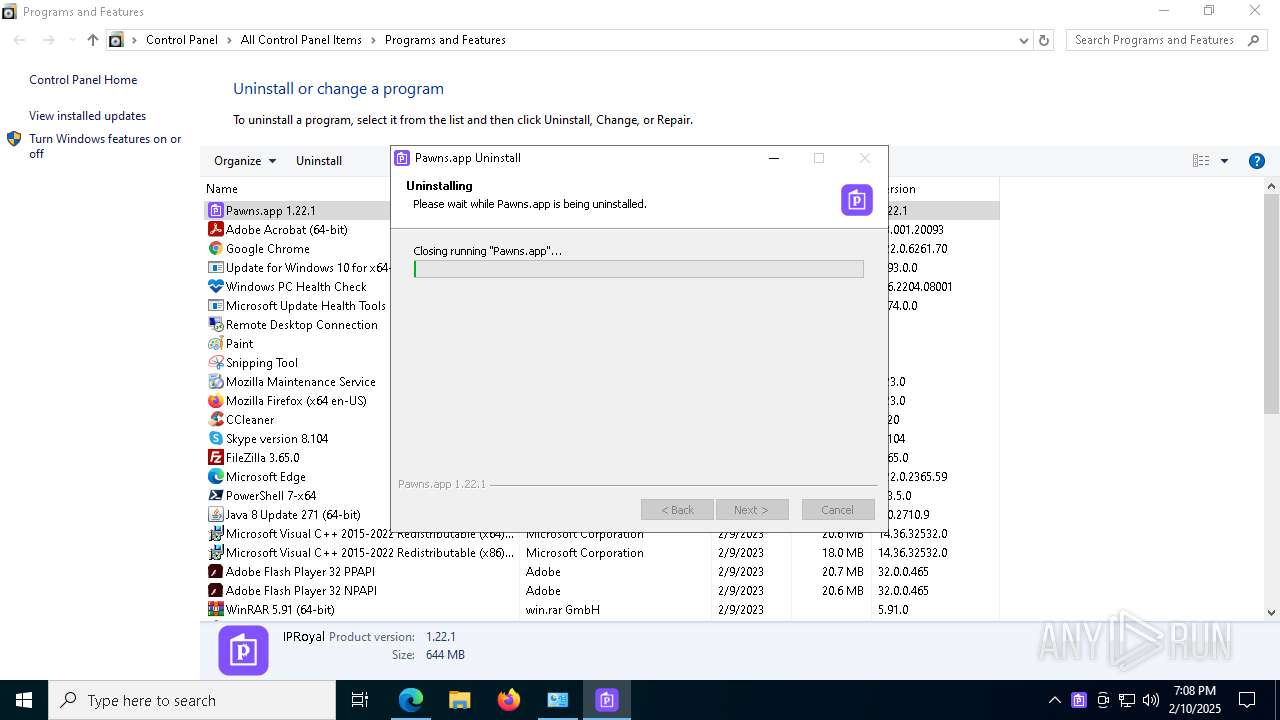Click the Control Panel breadcrumb
Image resolution: width=1280 pixels, height=720 pixels.
(182, 40)
